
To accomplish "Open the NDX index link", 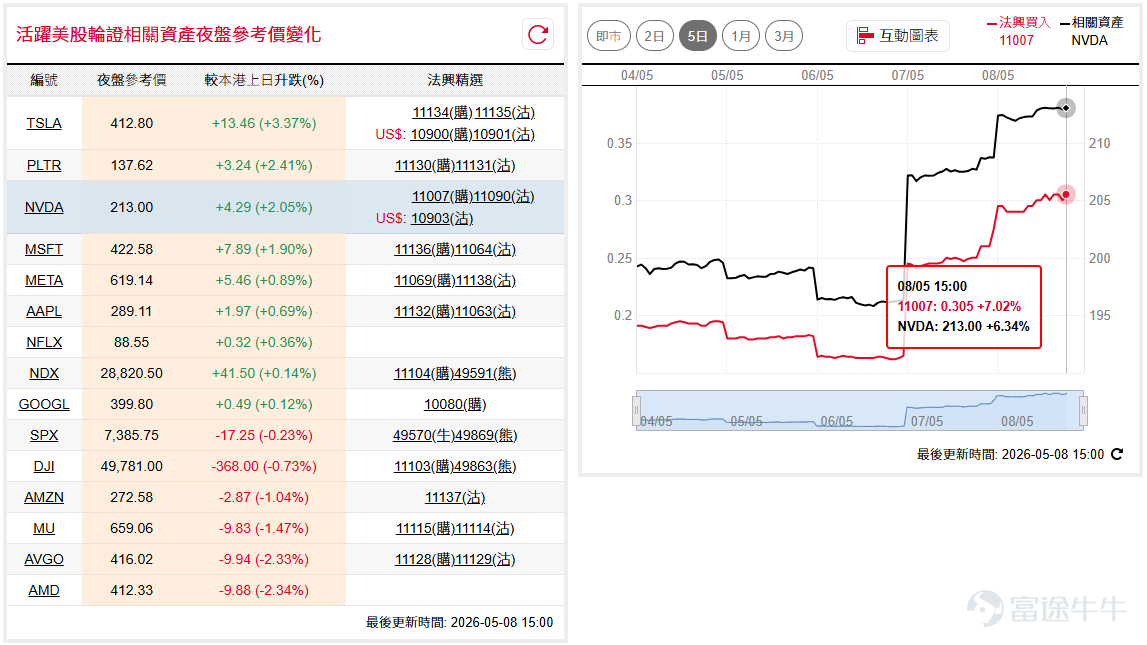I will click(x=44, y=373).
